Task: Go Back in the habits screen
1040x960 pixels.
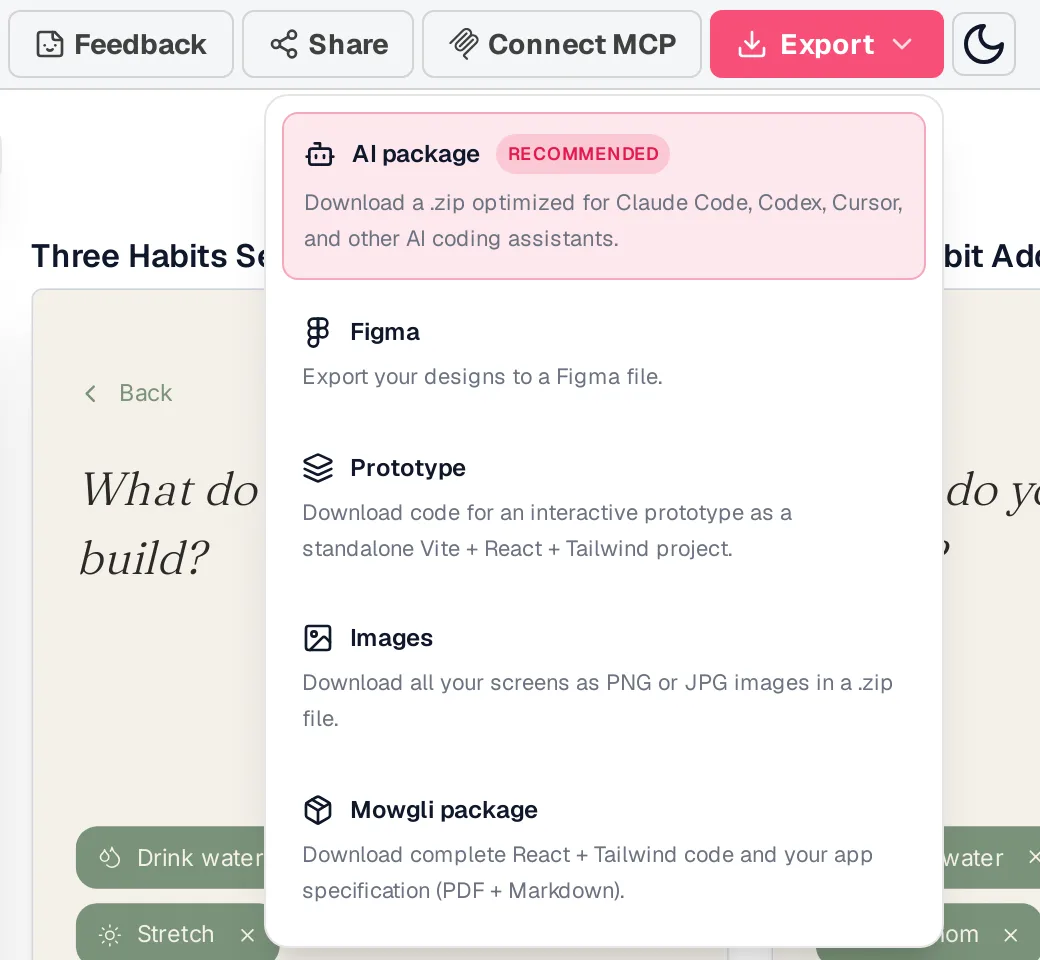Action: click(x=128, y=393)
